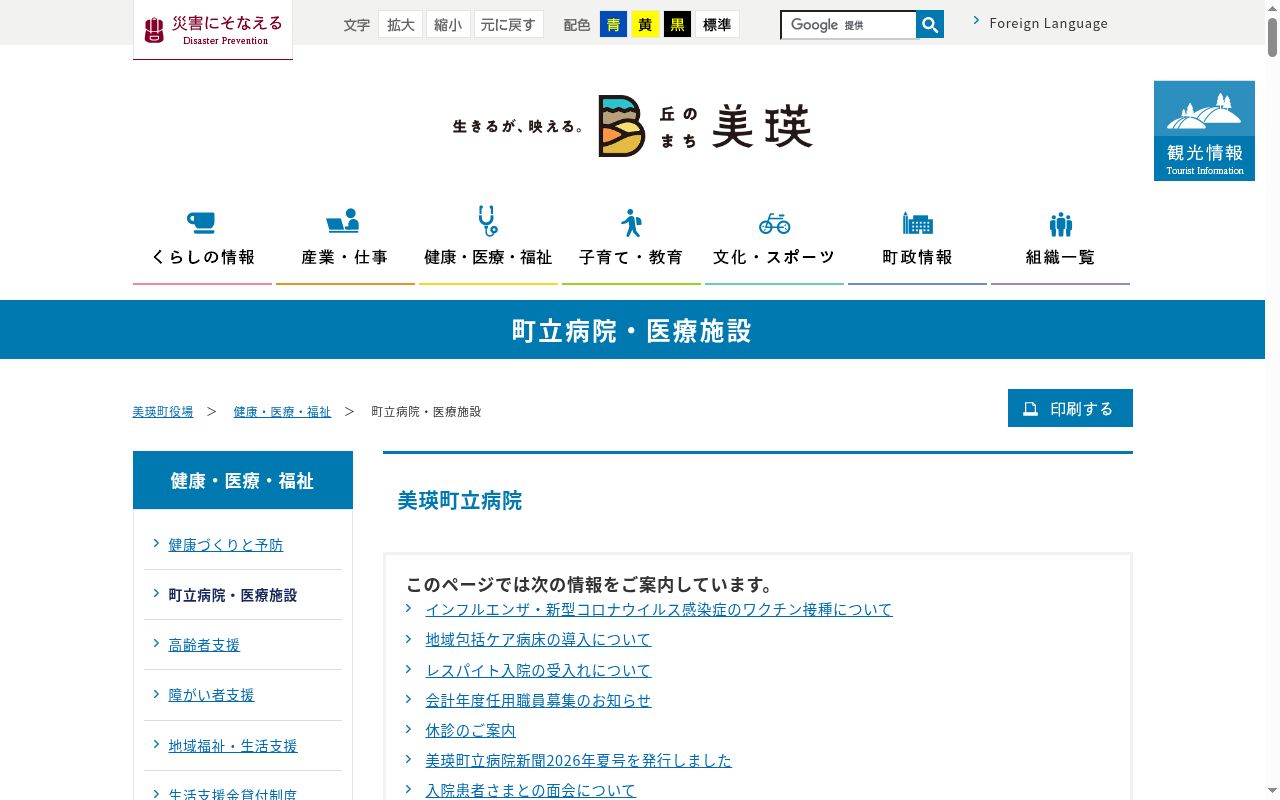Focus the Google search field

point(848,25)
